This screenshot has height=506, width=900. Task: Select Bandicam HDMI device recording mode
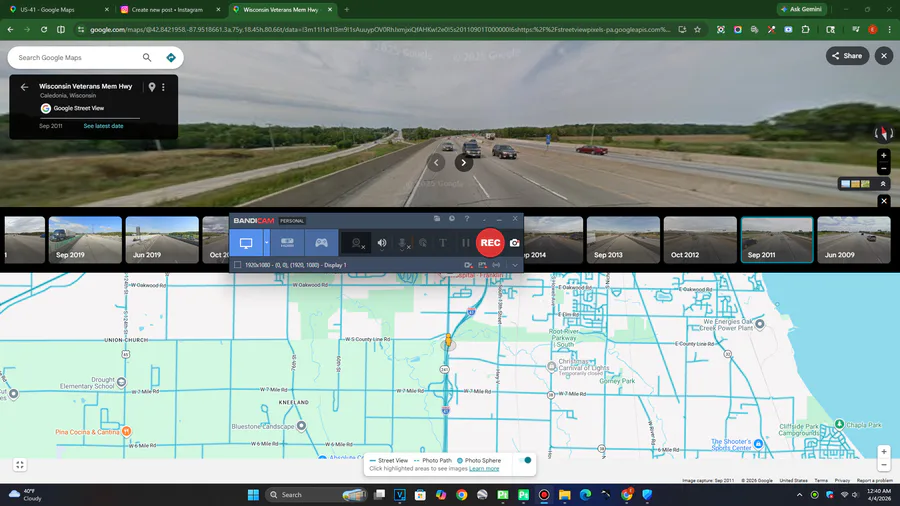tap(287, 243)
